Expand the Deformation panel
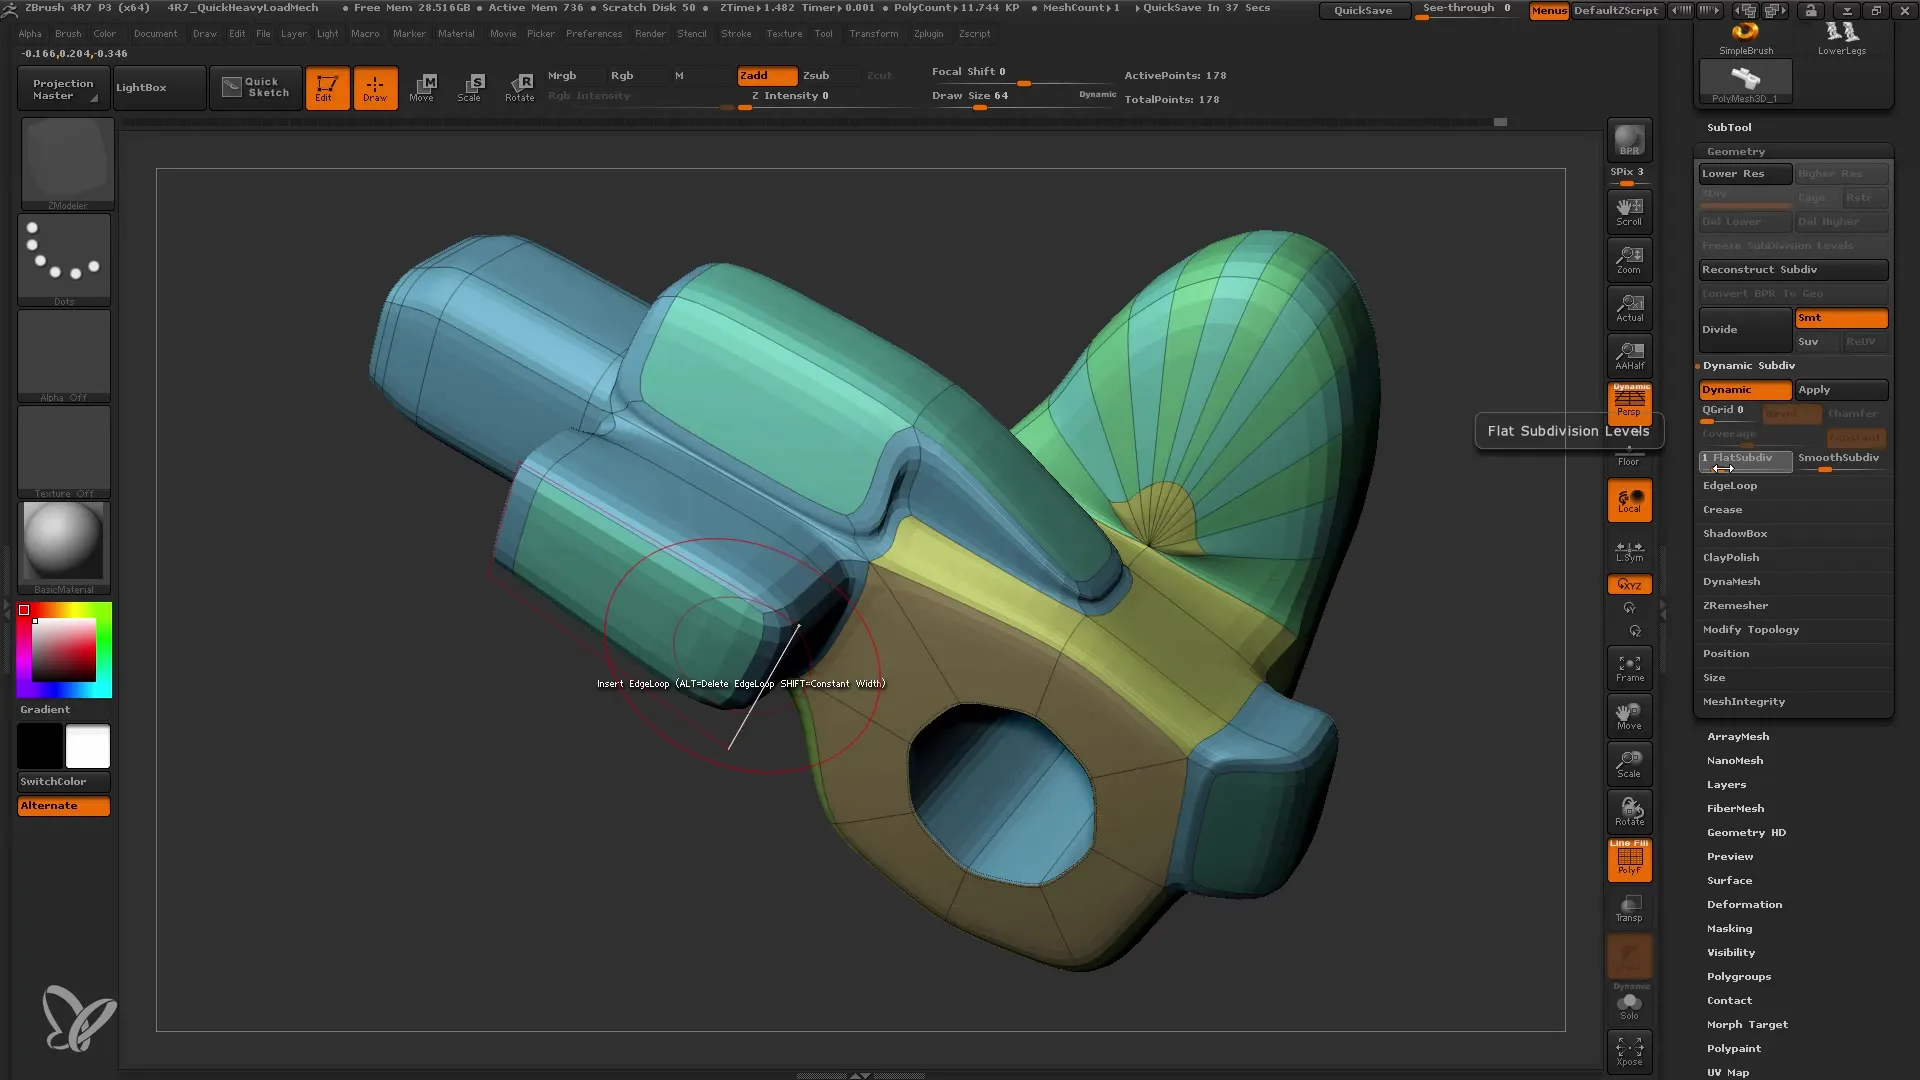The height and width of the screenshot is (1080, 1920). [x=1743, y=903]
